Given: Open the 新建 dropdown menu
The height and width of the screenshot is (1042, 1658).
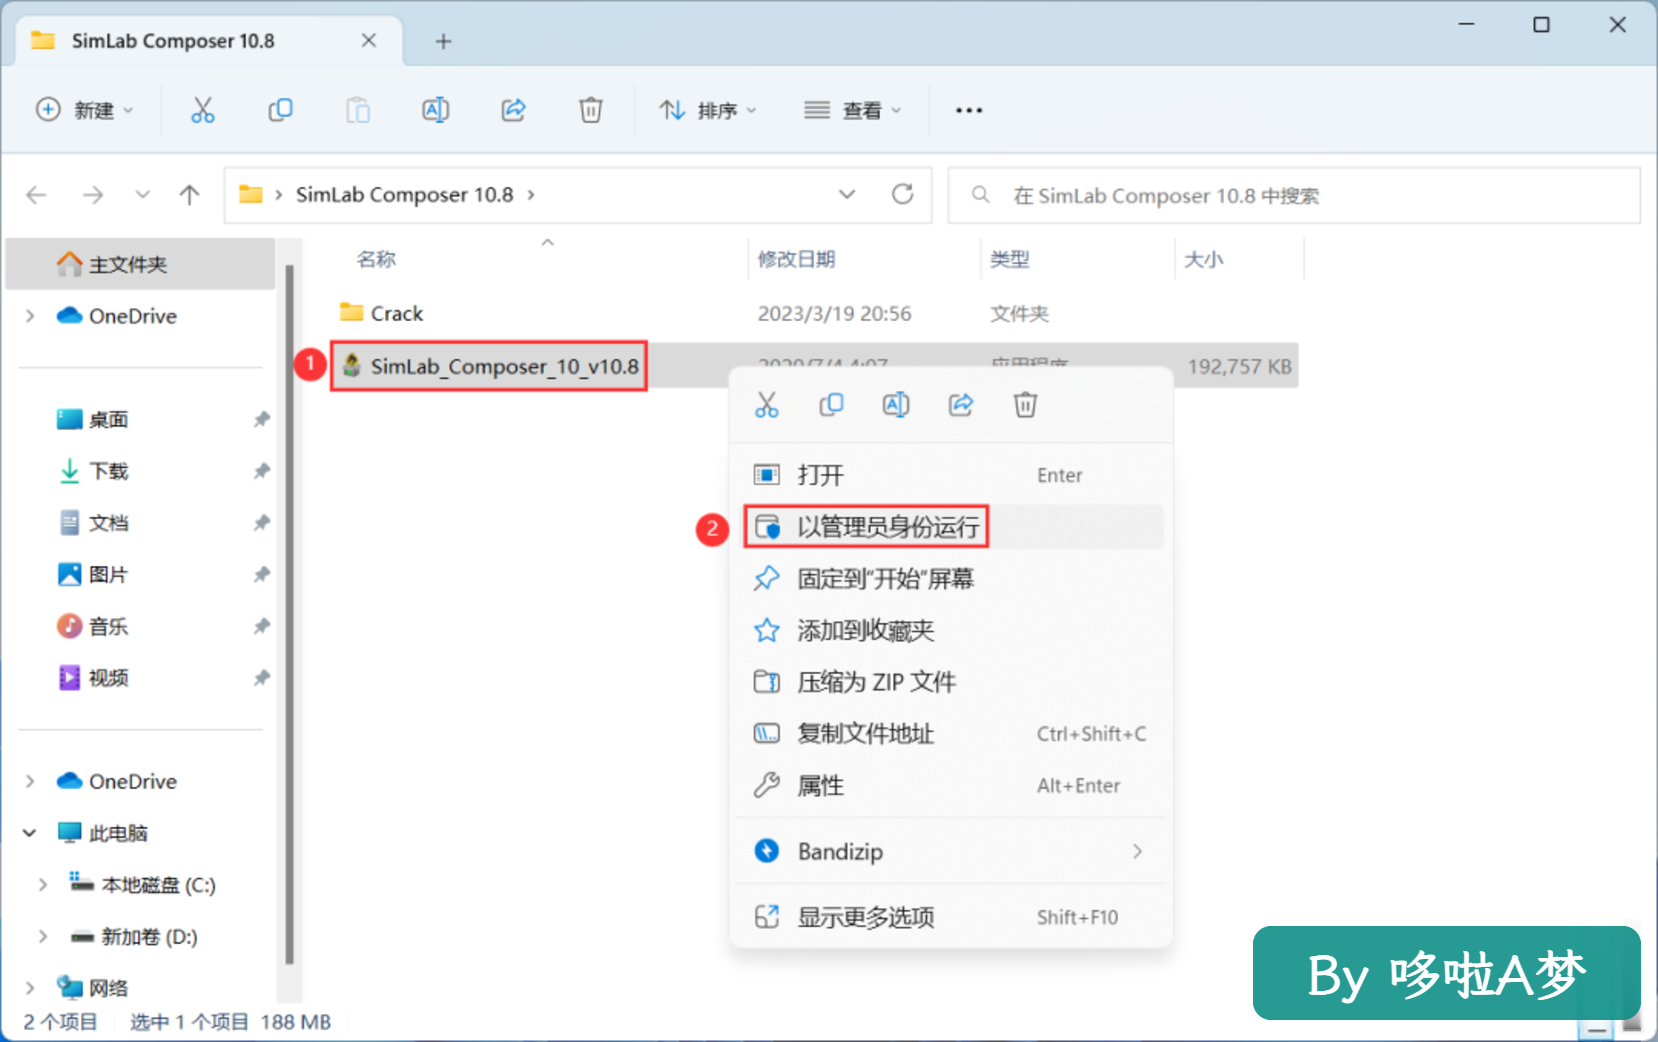Looking at the screenshot, I should (84, 110).
